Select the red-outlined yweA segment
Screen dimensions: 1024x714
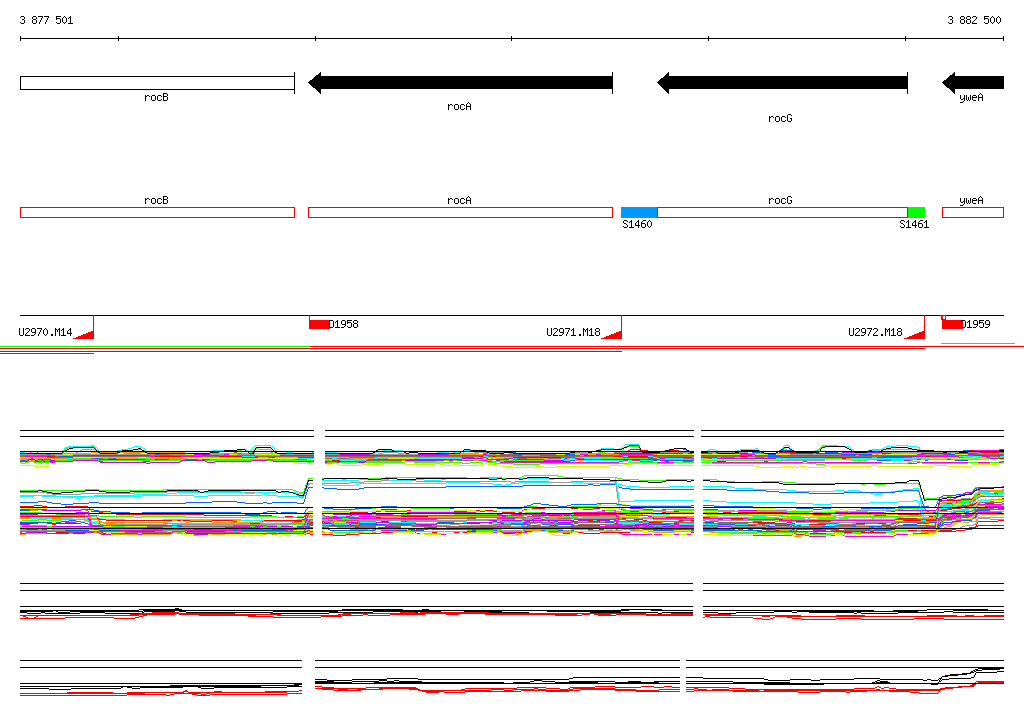click(x=973, y=212)
